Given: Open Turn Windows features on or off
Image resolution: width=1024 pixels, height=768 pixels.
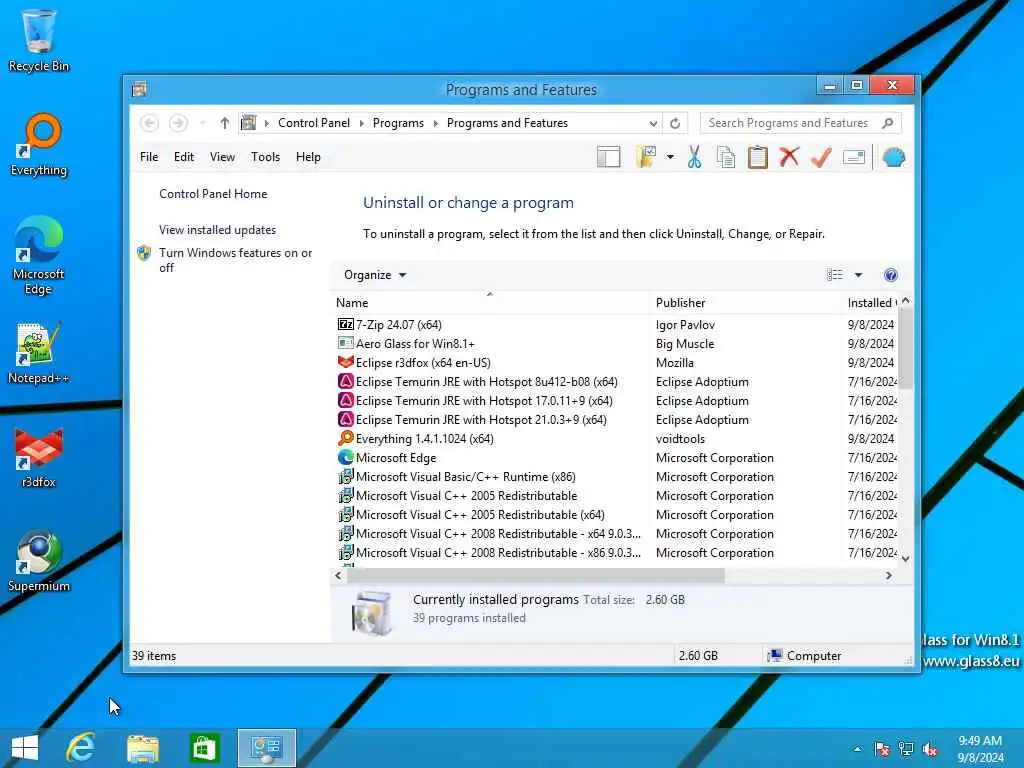Looking at the screenshot, I should [236, 260].
